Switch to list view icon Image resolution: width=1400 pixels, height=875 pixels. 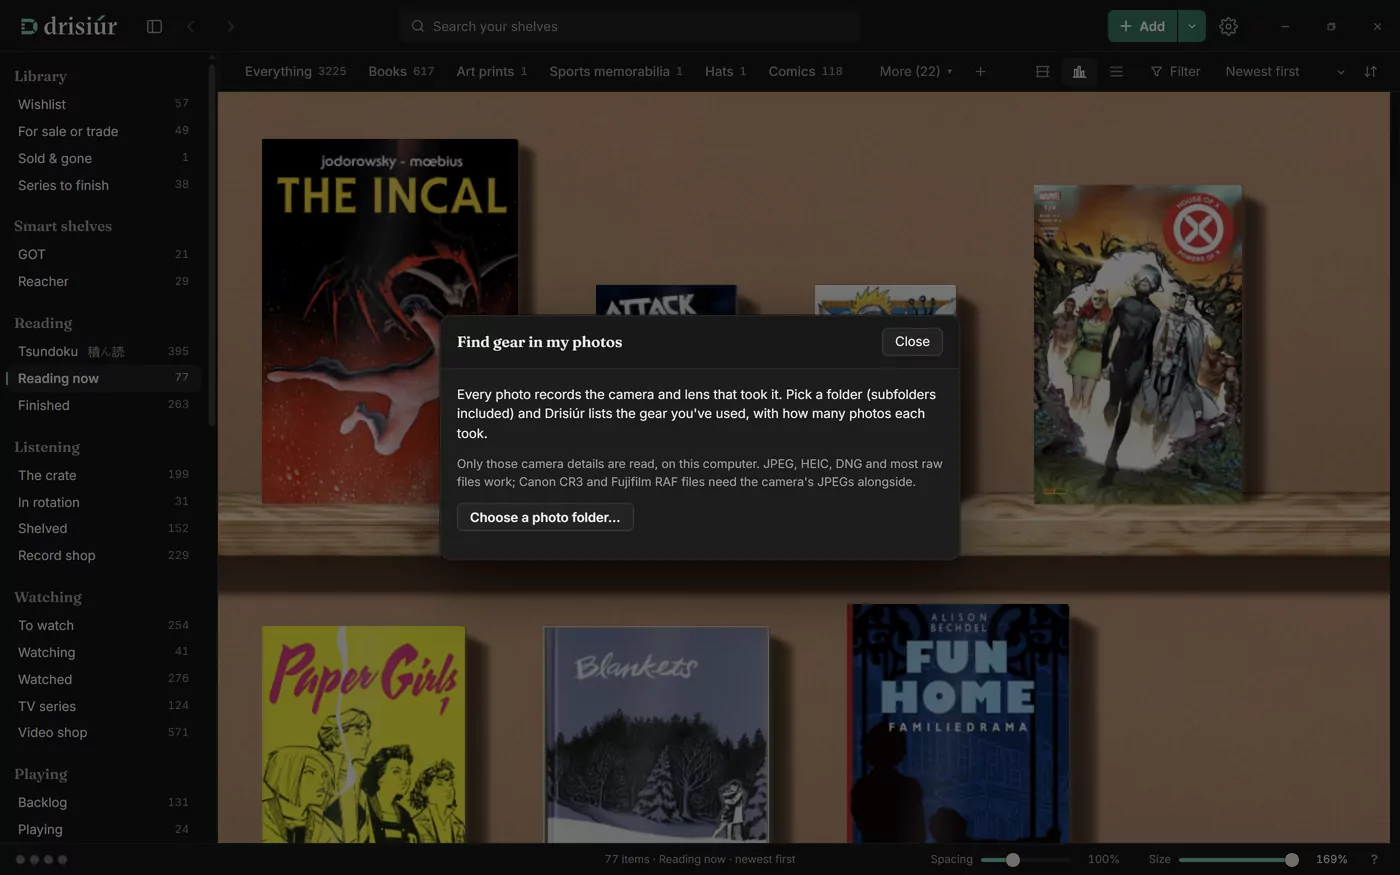click(1116, 72)
